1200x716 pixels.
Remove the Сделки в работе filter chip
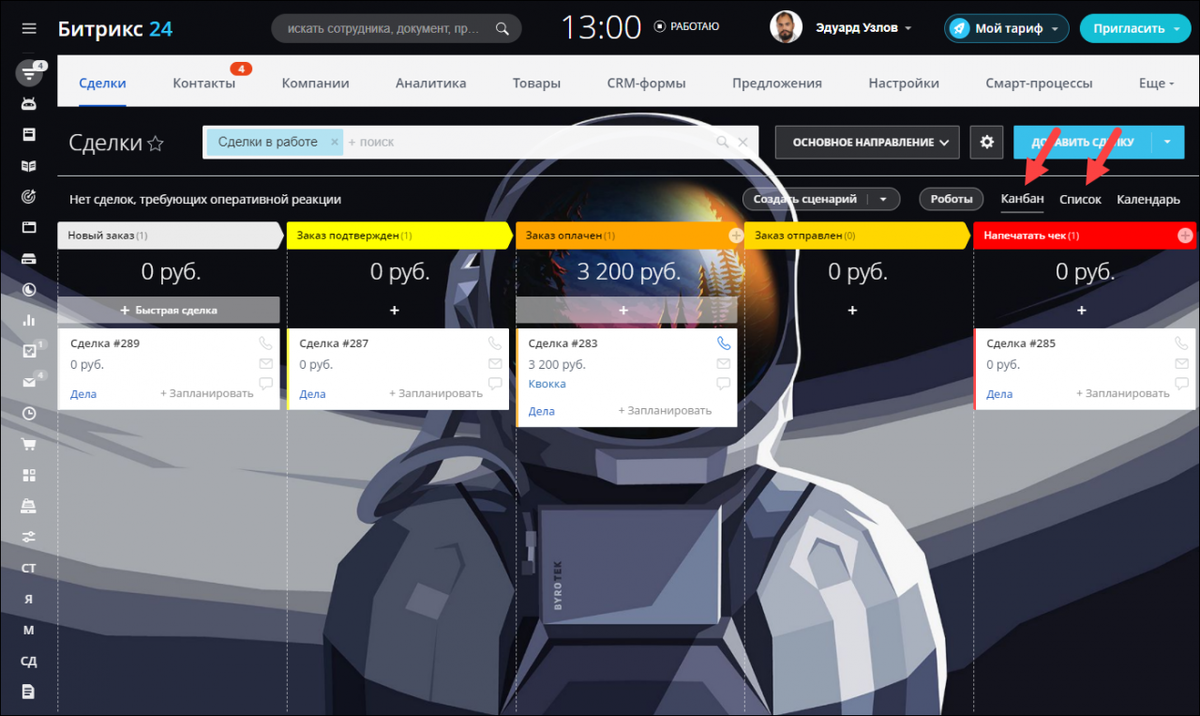(x=335, y=142)
